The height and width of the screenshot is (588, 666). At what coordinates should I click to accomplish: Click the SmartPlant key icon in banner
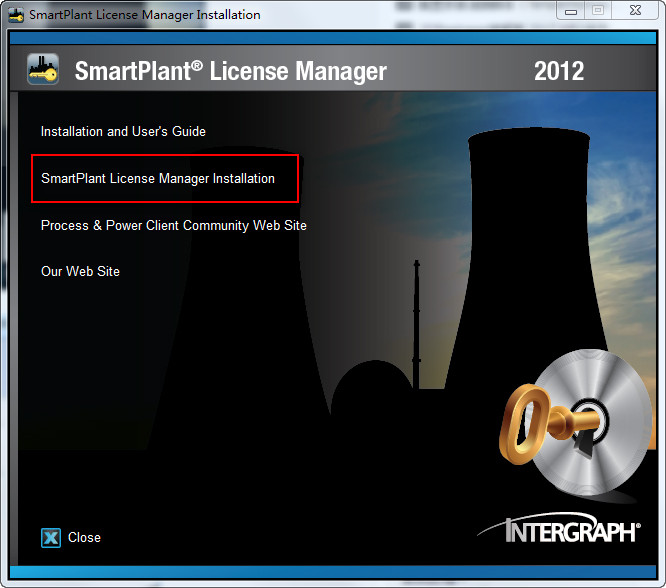coord(43,69)
